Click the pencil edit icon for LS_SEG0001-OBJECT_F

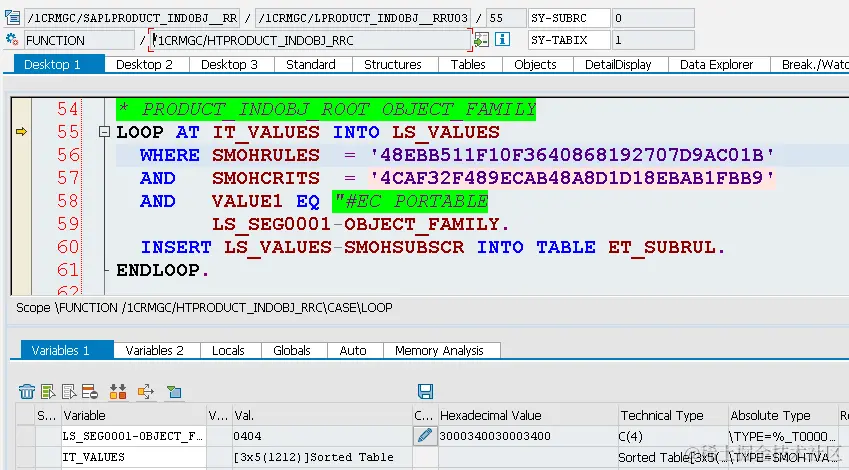425,436
